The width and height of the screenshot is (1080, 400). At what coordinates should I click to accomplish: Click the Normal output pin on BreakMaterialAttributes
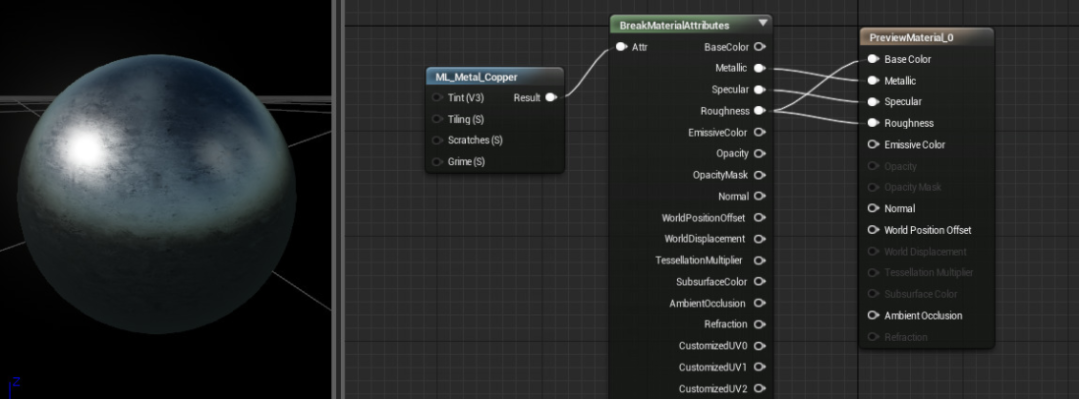coord(759,196)
